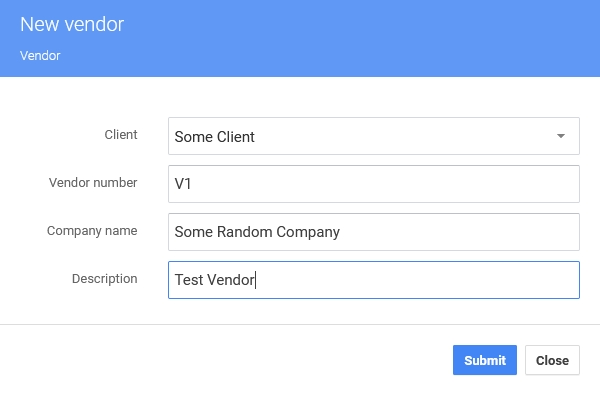600x395 pixels.
Task: Close the New vendor dialog
Action: tap(552, 360)
